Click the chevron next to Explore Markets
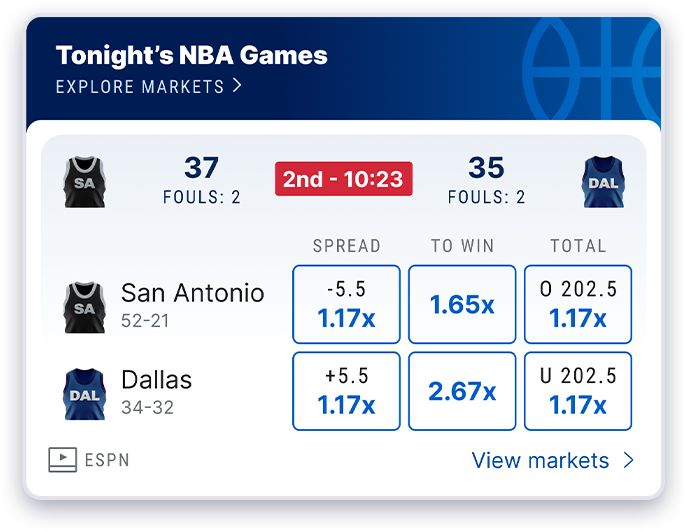This screenshot has width=687, height=531. click(237, 85)
